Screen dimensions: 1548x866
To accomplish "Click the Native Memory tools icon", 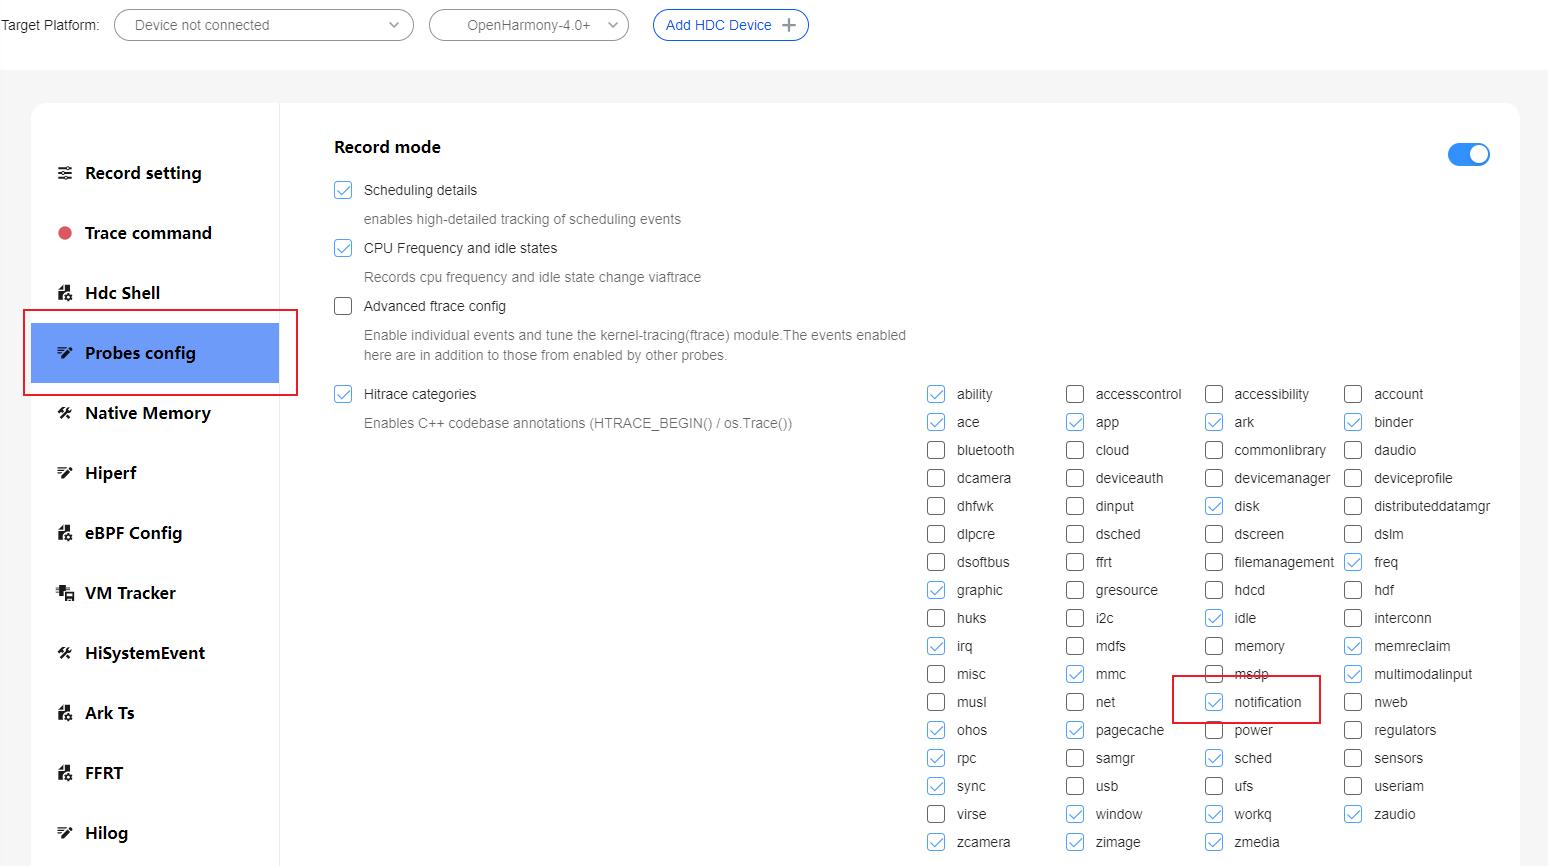I will [65, 413].
